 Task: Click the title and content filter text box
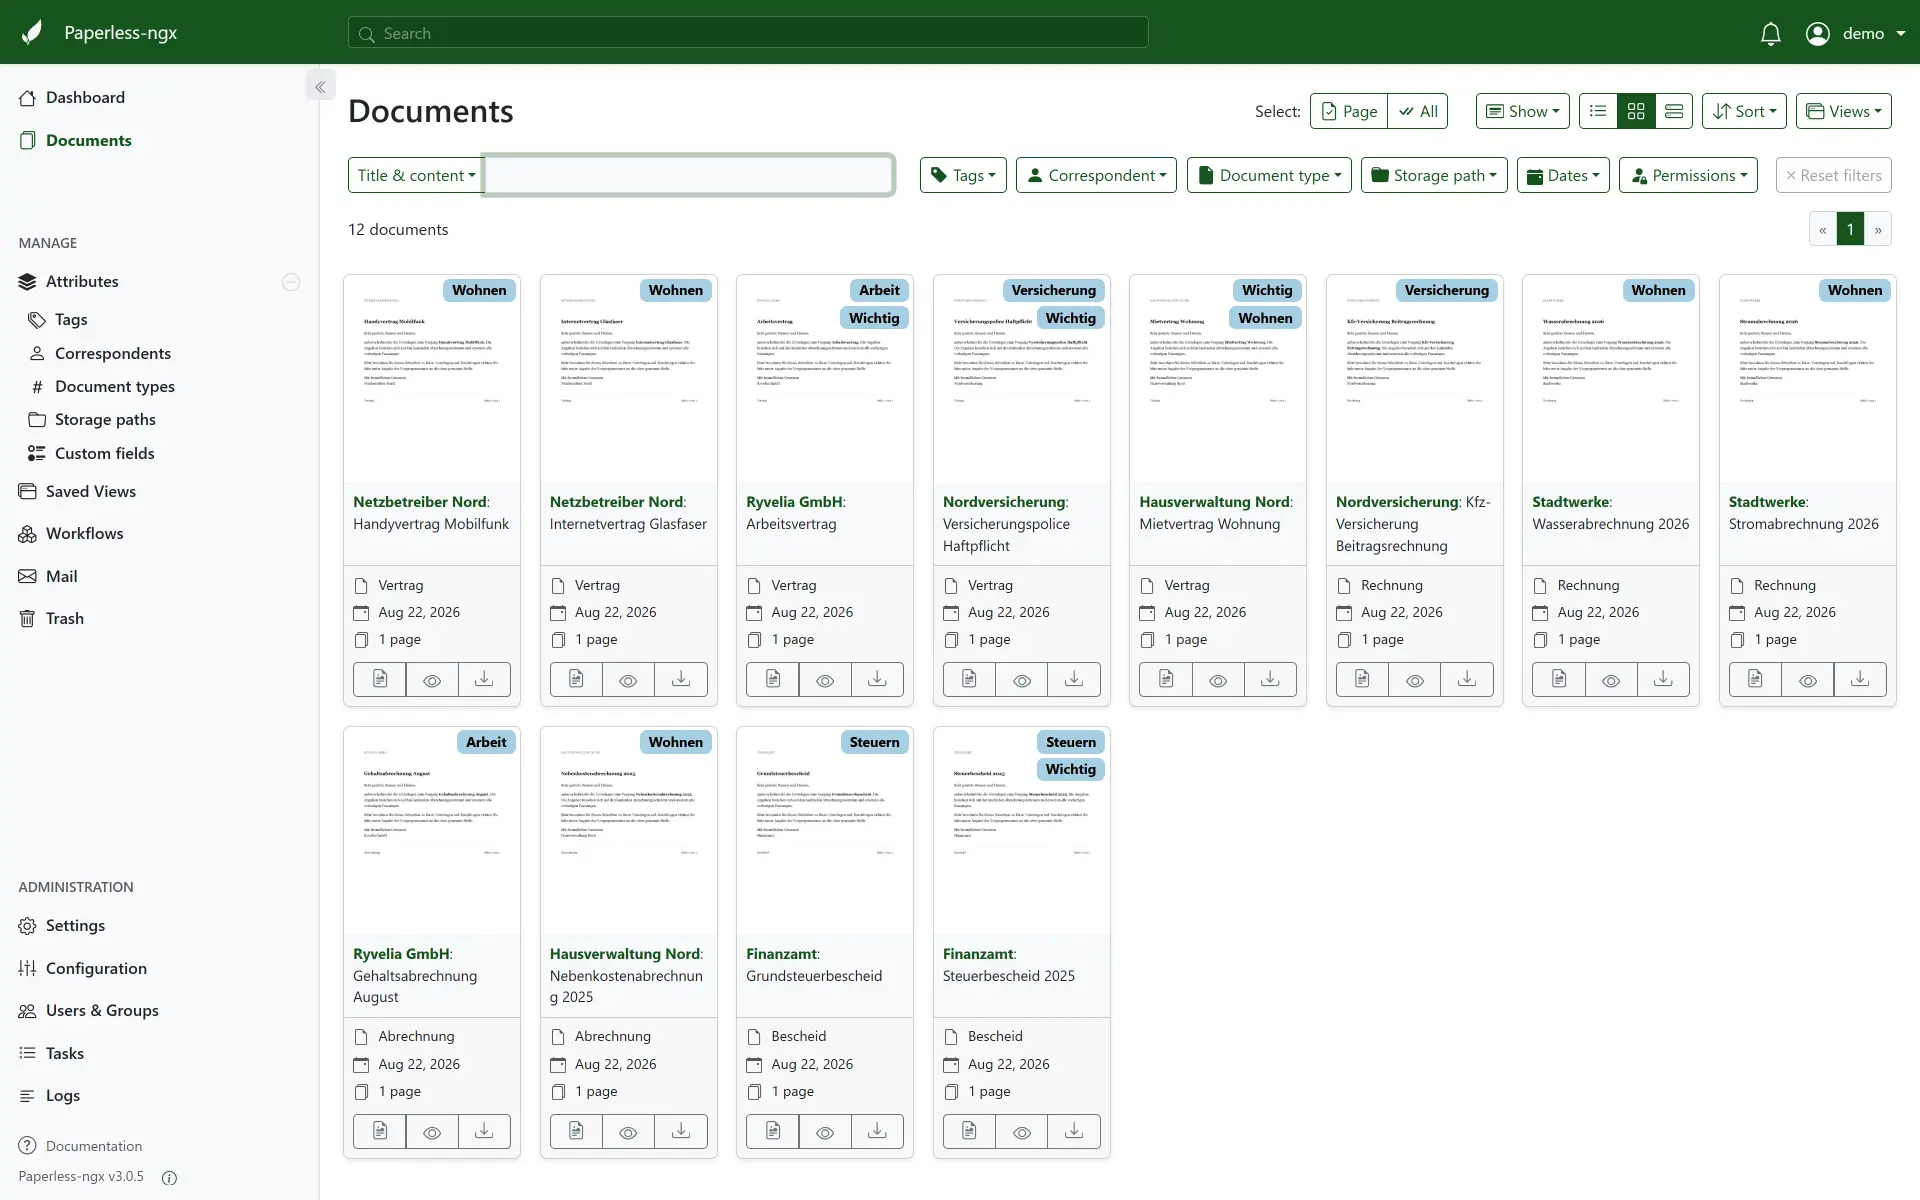689,175
